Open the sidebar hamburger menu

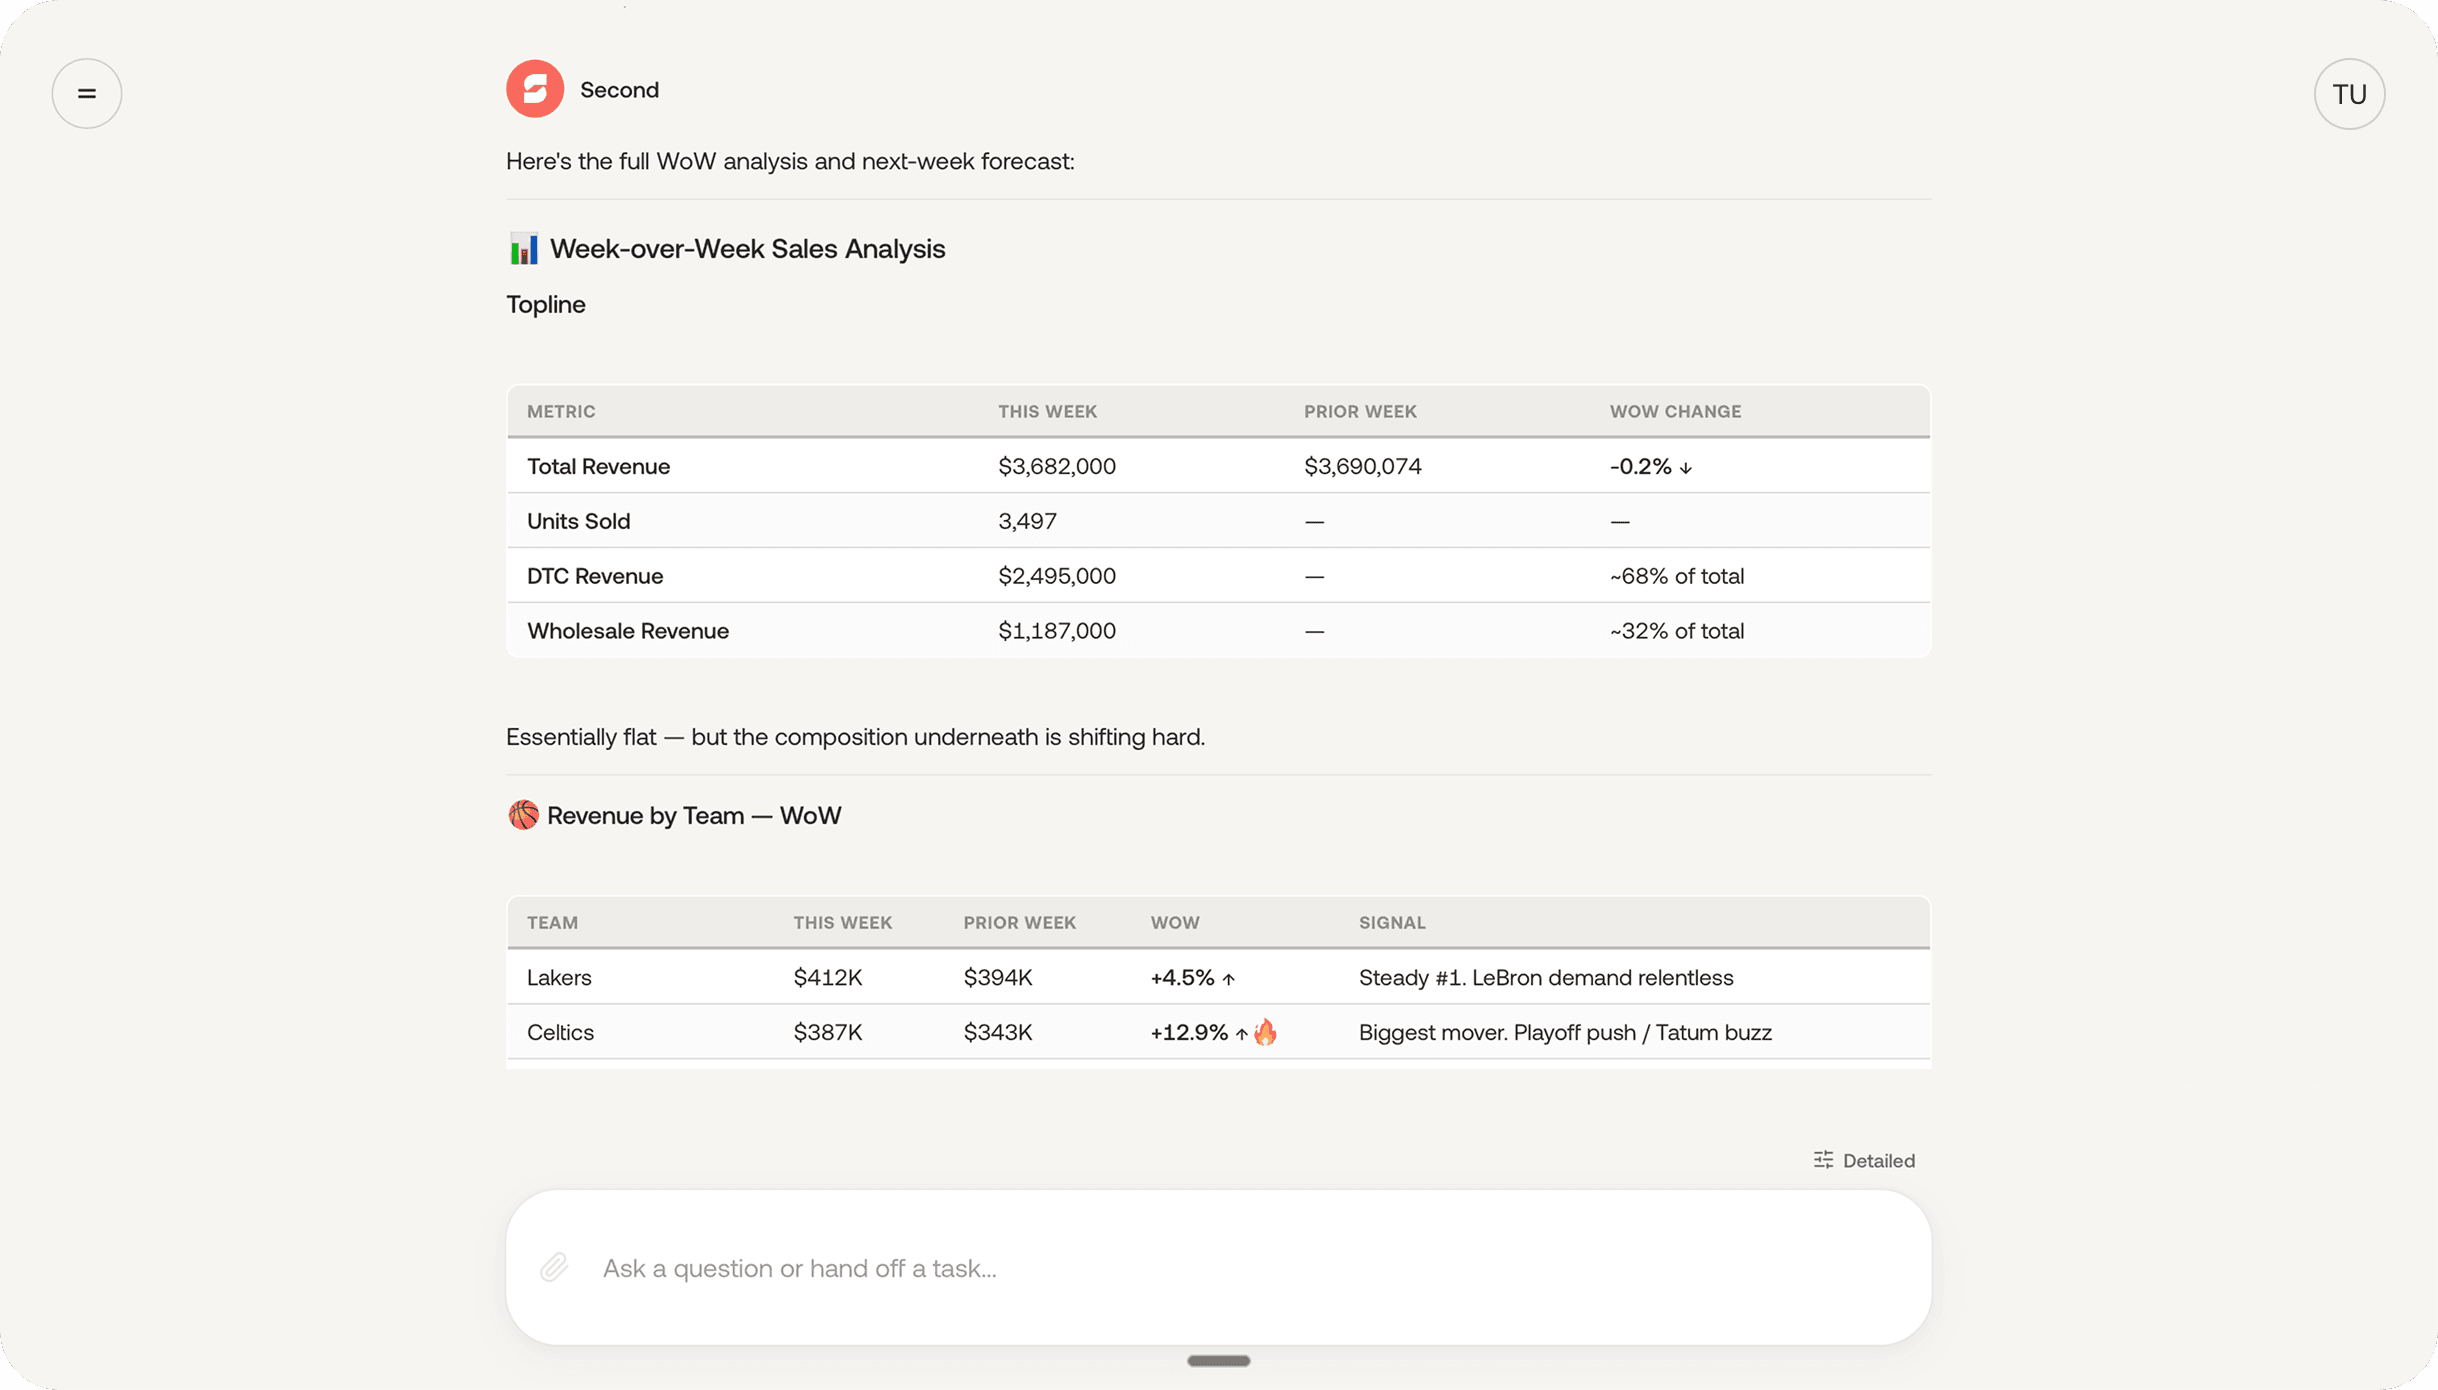tap(87, 93)
